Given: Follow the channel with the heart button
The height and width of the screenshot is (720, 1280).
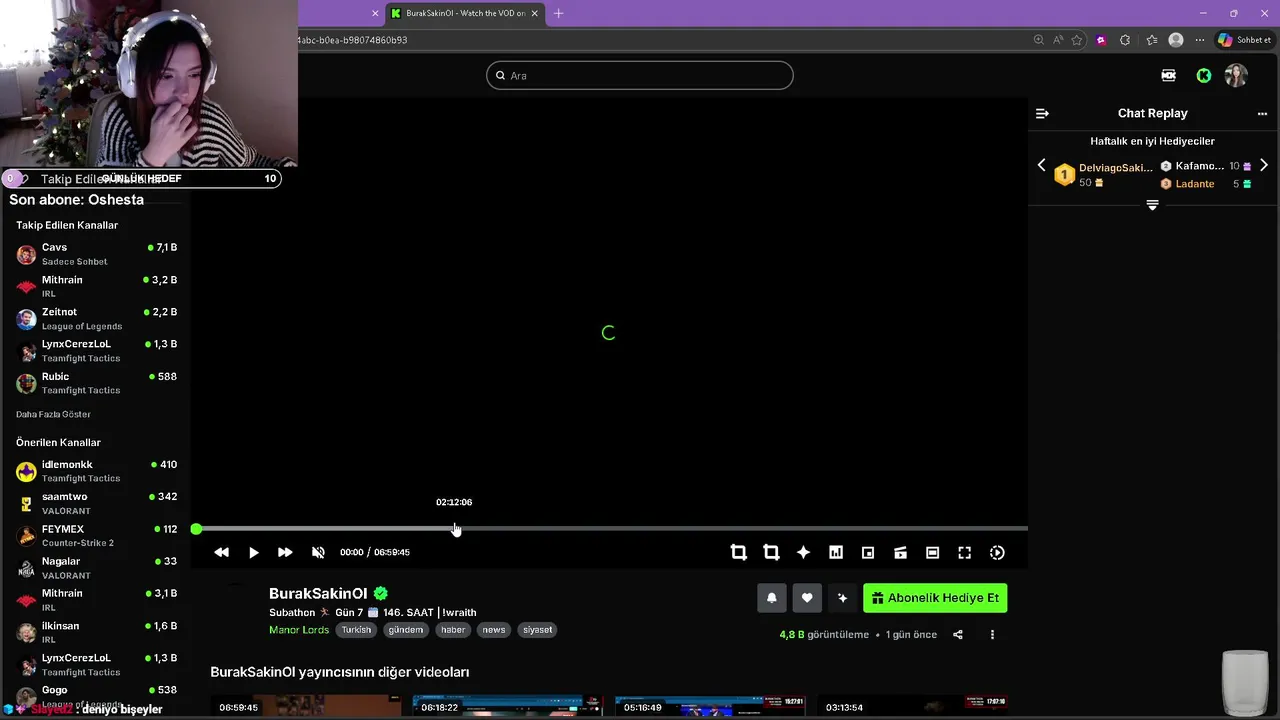Looking at the screenshot, I should pos(807,598).
